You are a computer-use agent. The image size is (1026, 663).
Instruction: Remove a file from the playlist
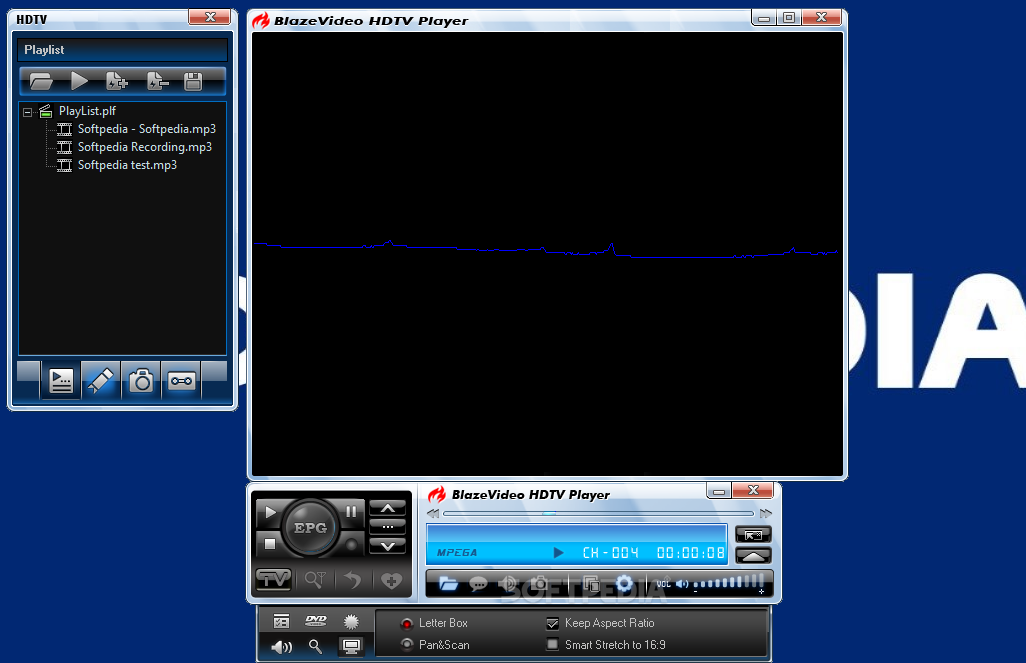pos(157,81)
